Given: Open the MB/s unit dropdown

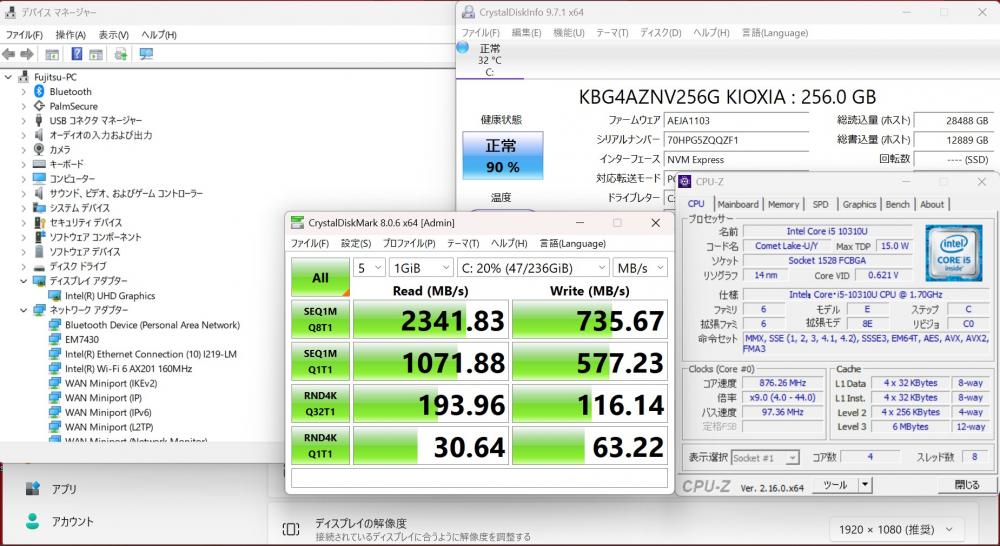Looking at the screenshot, I should click(640, 268).
